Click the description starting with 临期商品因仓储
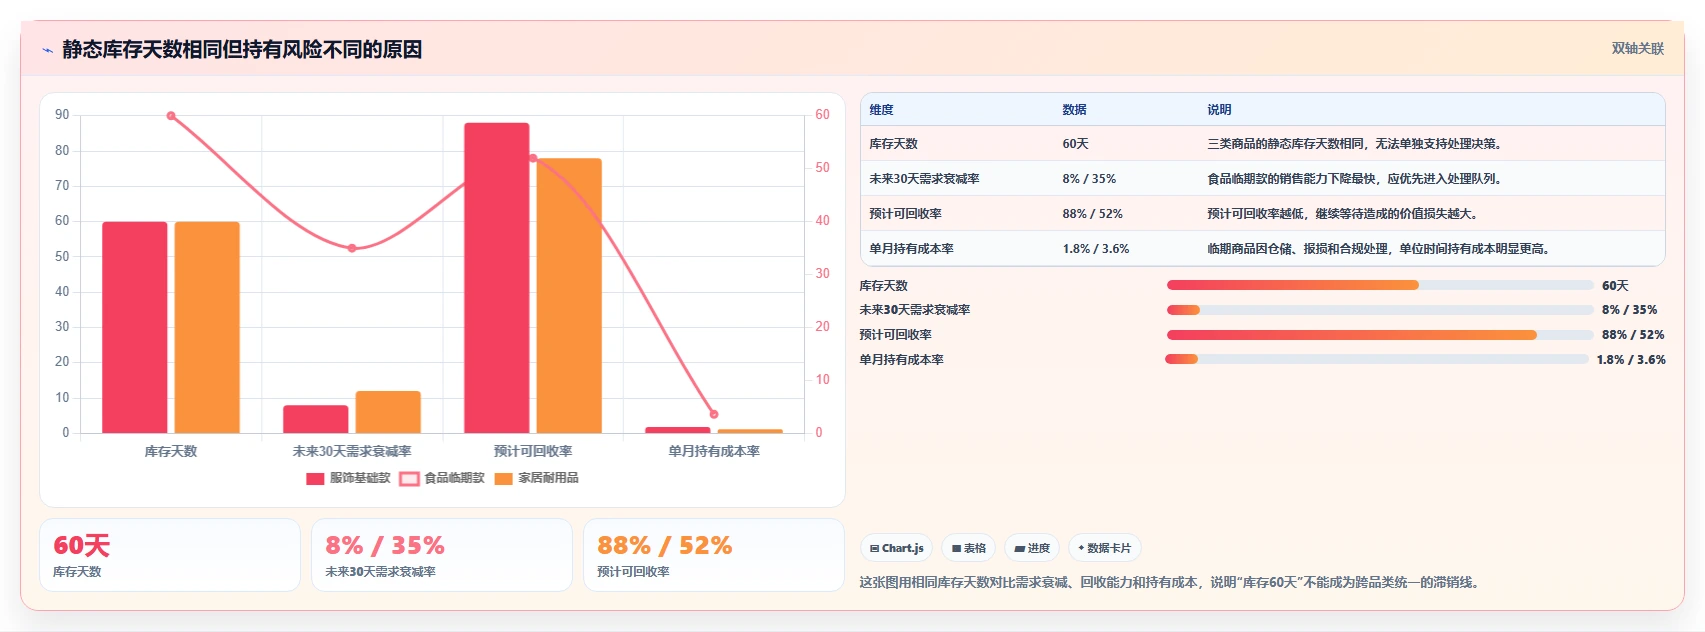The width and height of the screenshot is (1705, 632). tap(1378, 249)
